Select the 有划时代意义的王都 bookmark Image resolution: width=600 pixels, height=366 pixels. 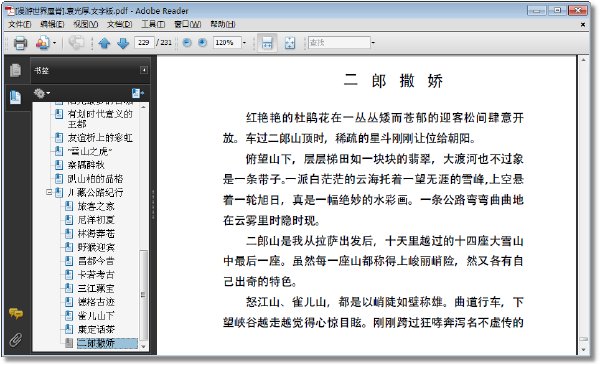click(x=100, y=119)
